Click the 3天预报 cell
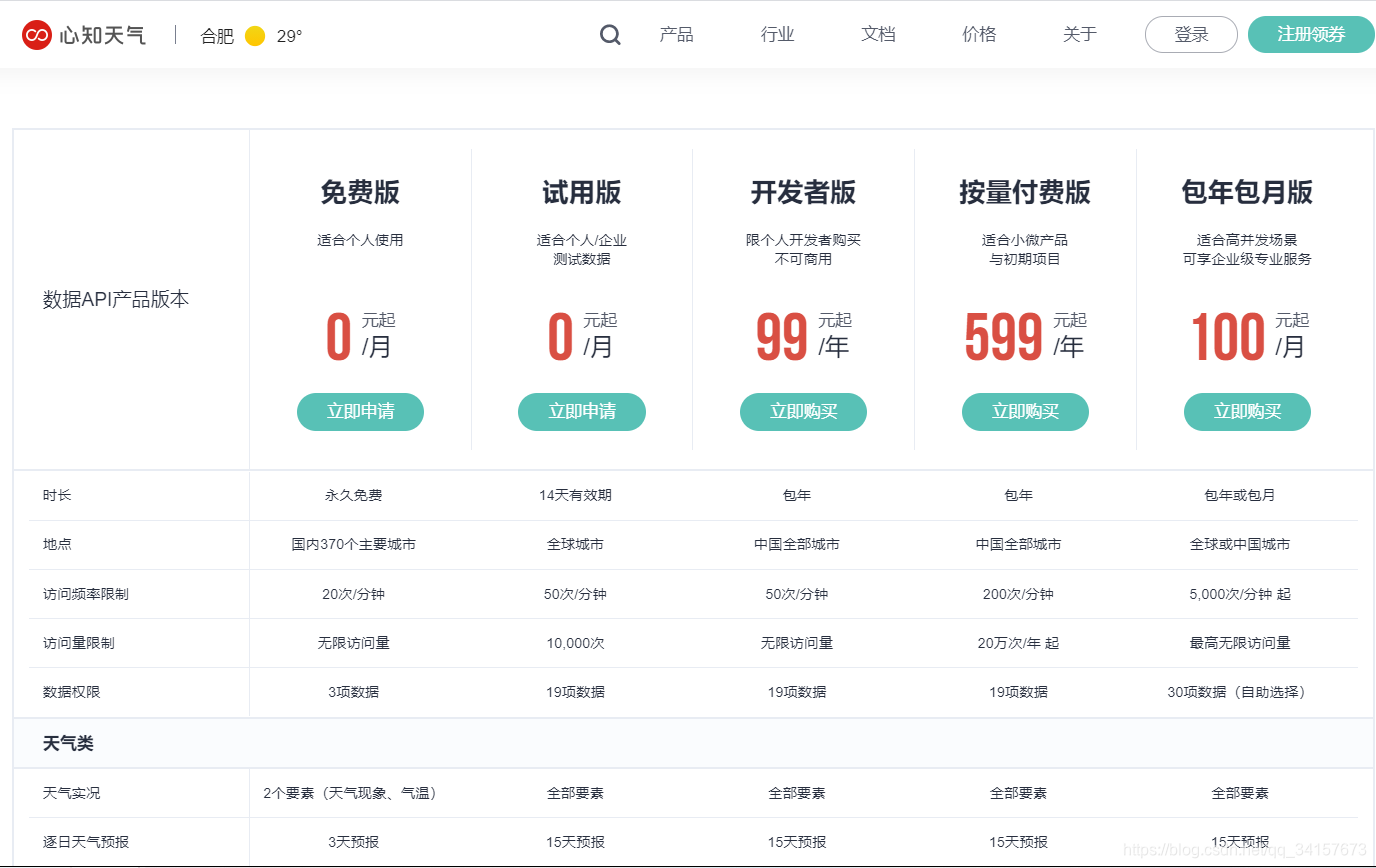The image size is (1376, 868). (x=353, y=842)
